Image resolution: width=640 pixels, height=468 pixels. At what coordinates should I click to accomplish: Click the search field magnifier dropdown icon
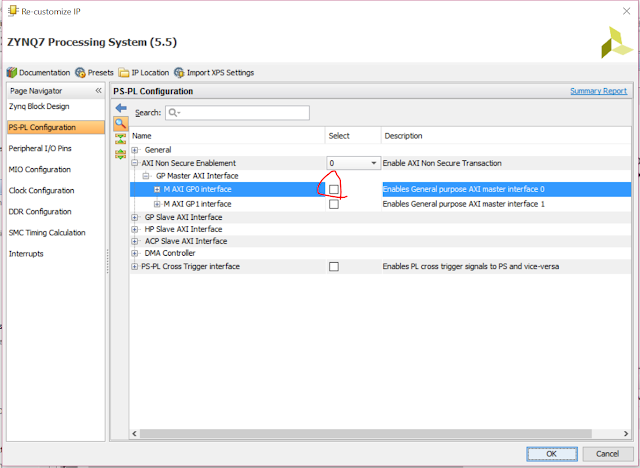174,113
